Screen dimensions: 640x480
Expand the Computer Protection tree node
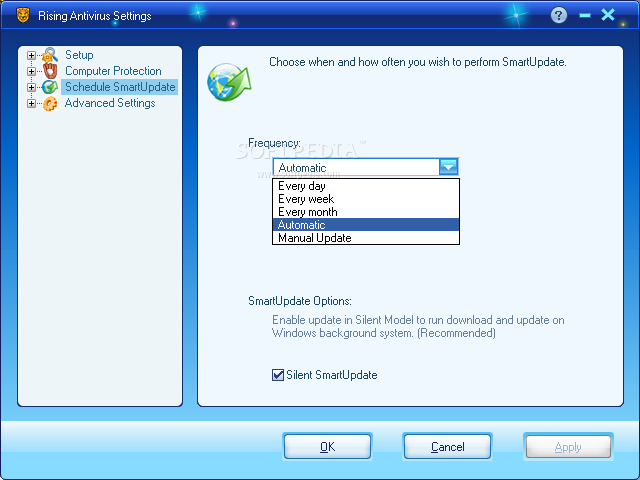pos(31,71)
